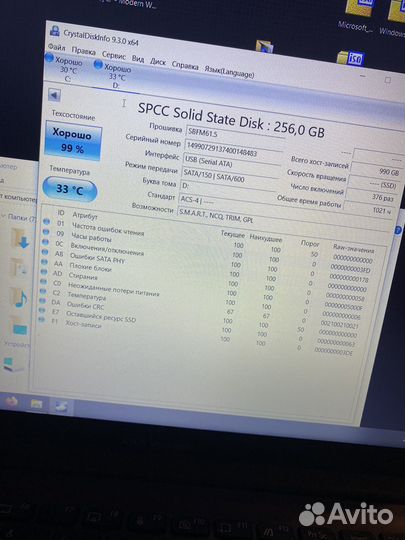This screenshot has width=405, height=540.
Task: Click CrystalDiskInfo icon on the taskbar
Action: point(61,406)
